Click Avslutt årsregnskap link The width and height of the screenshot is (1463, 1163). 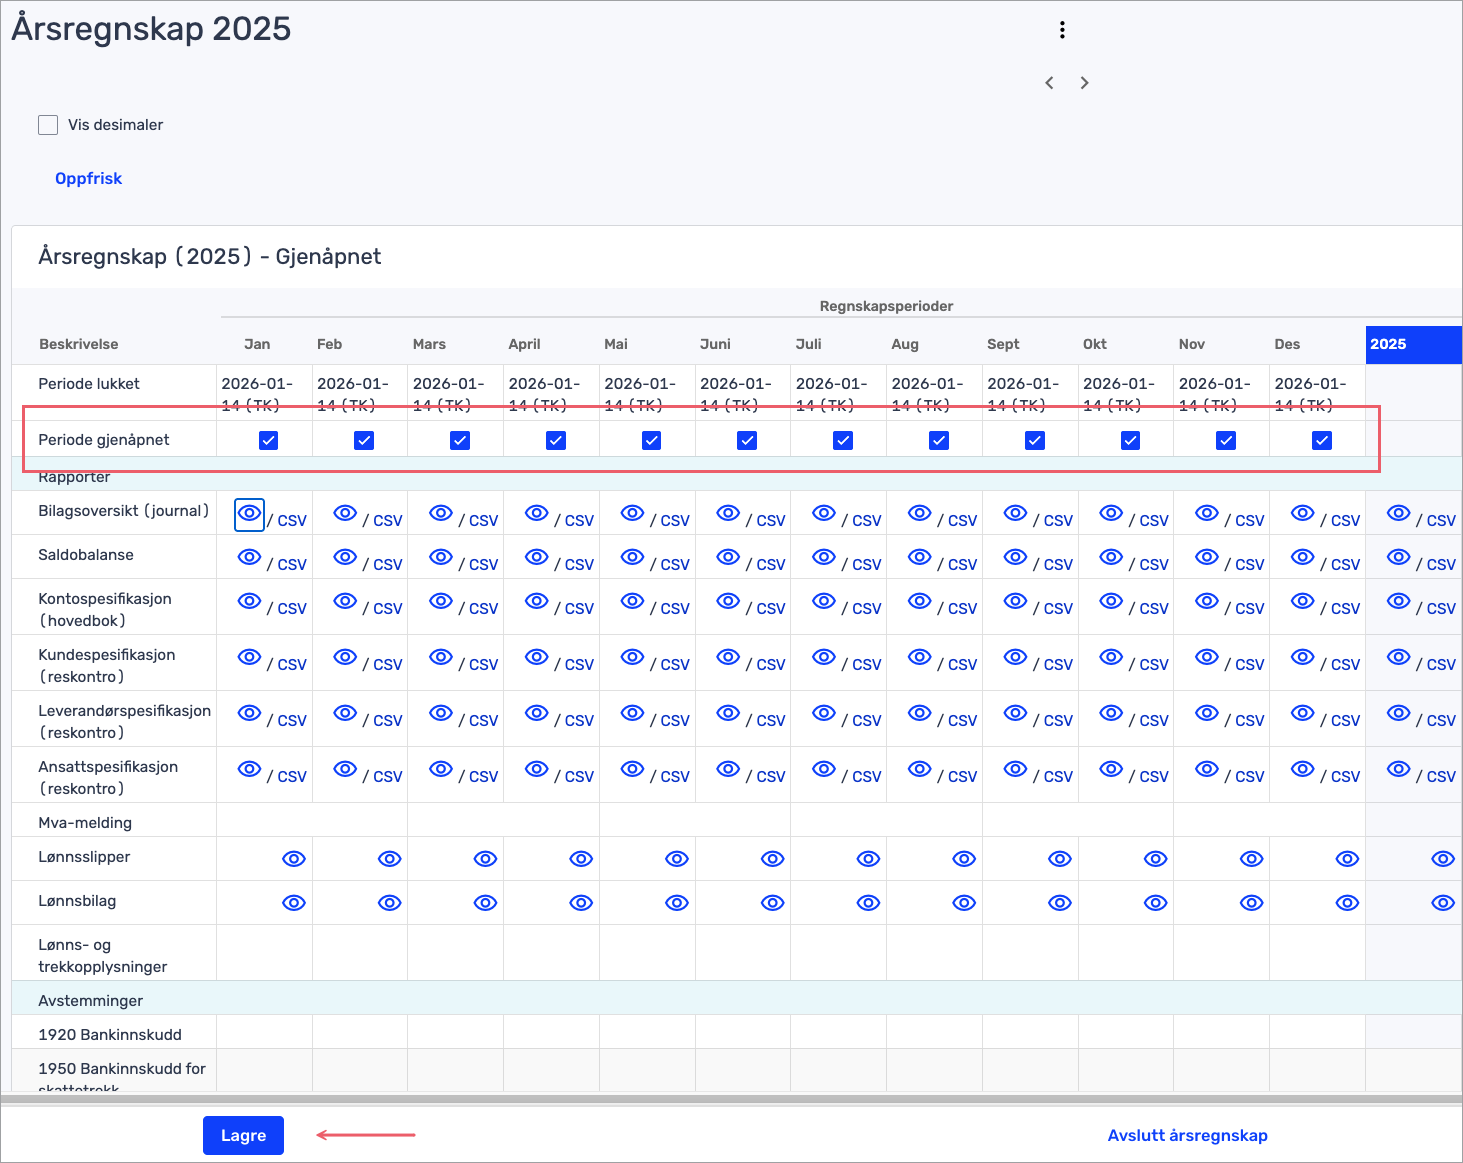coord(1187,1135)
